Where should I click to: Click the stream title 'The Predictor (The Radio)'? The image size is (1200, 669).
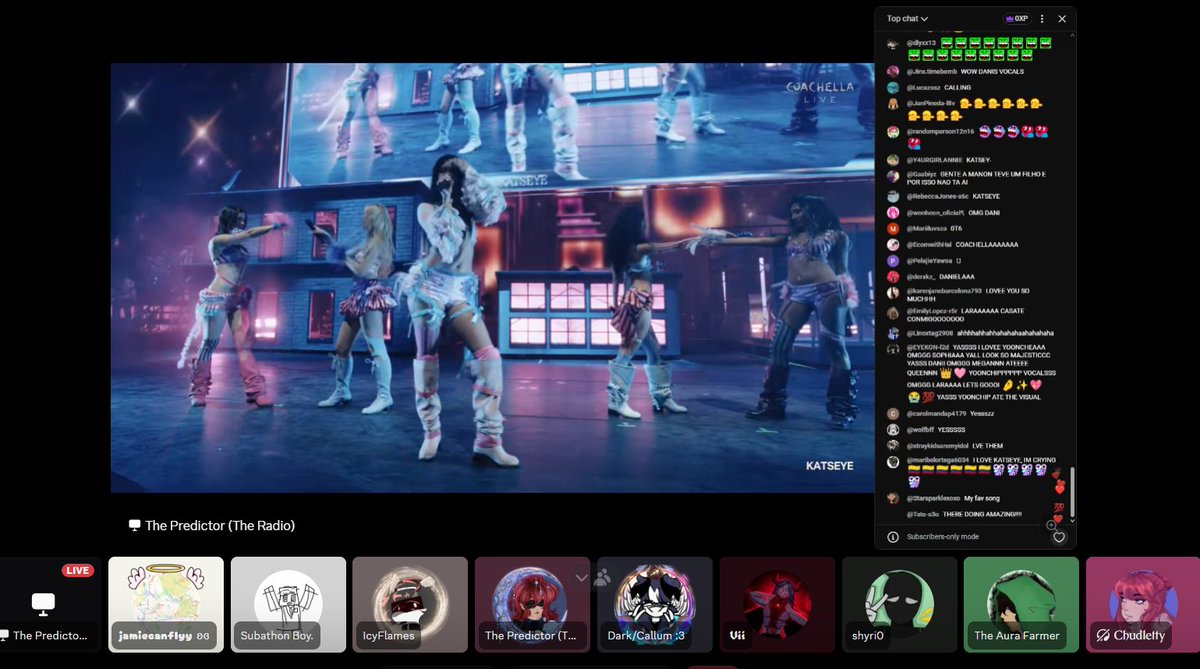(220, 525)
